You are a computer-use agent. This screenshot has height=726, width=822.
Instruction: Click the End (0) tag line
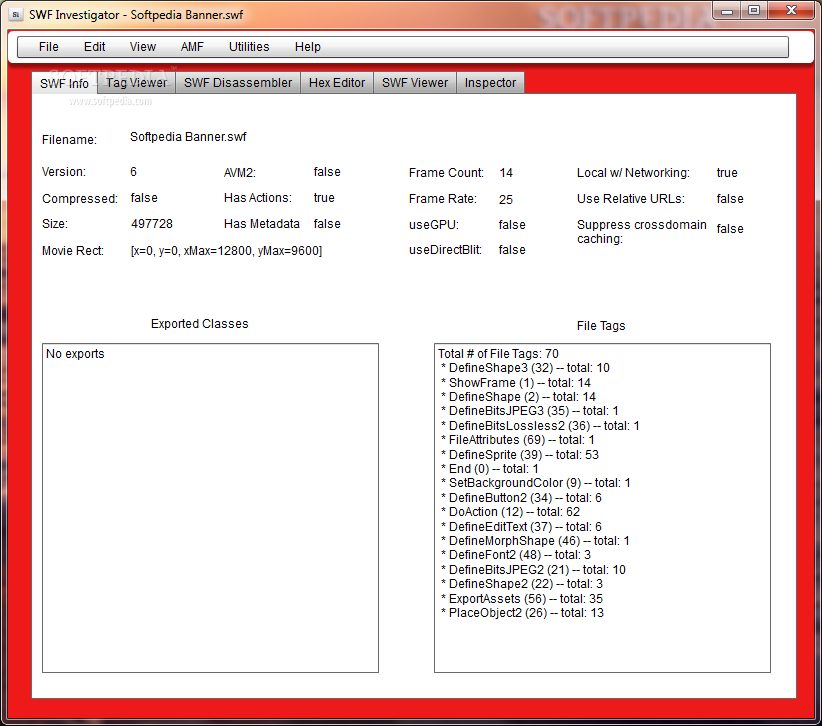pos(490,469)
